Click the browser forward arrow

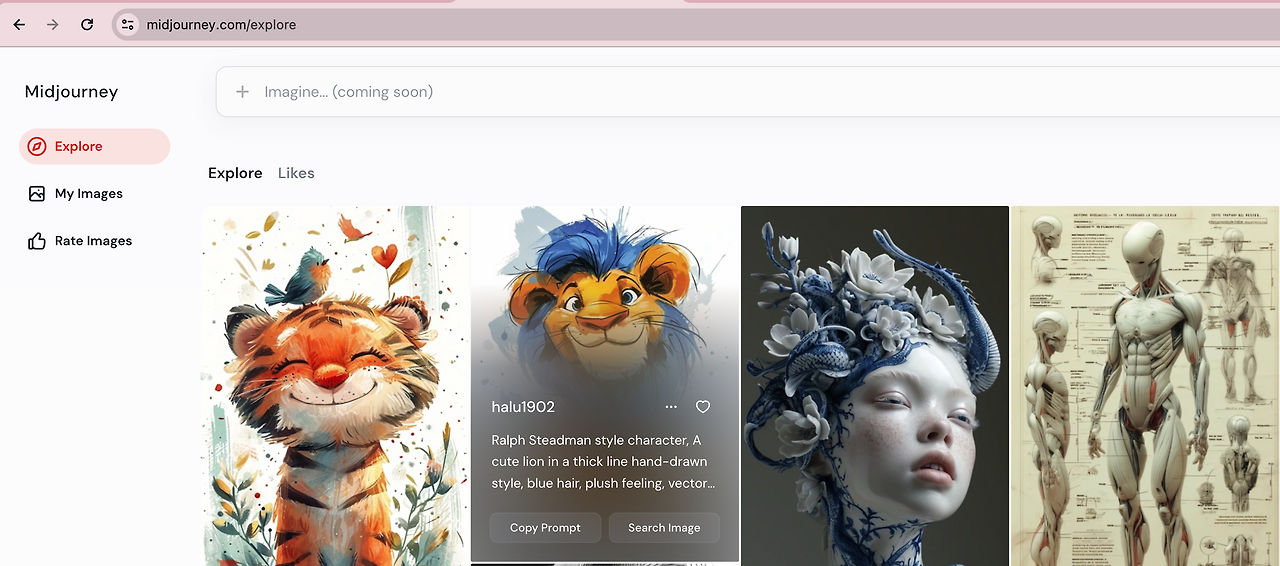pos(53,25)
